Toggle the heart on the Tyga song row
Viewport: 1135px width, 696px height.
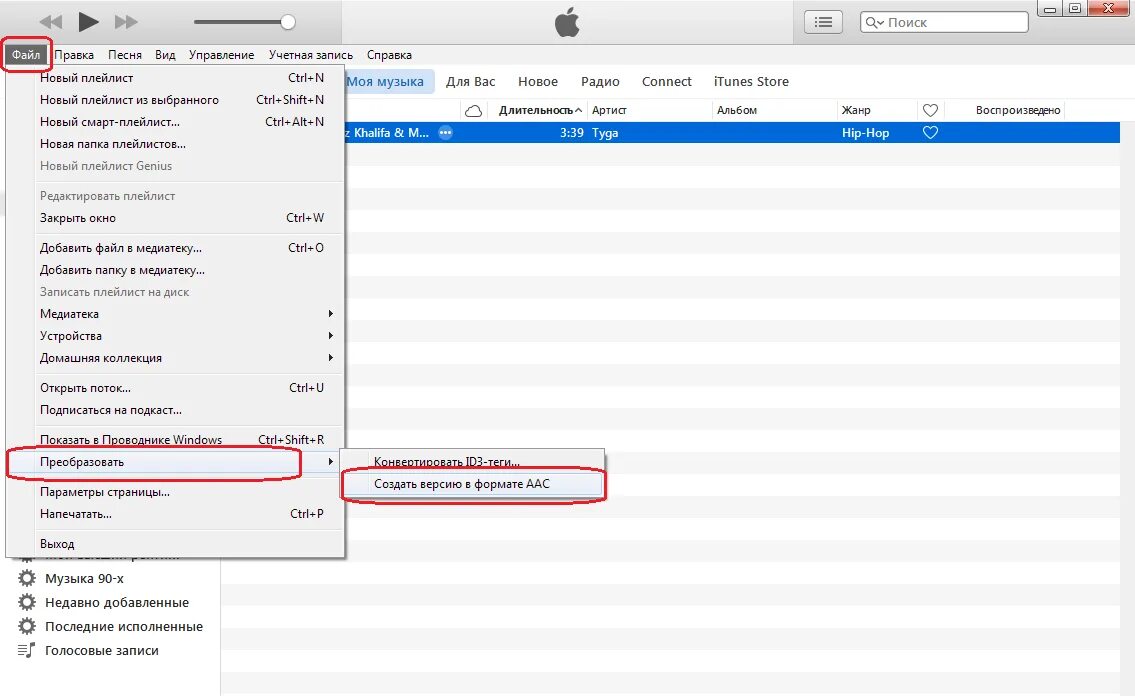[x=930, y=132]
